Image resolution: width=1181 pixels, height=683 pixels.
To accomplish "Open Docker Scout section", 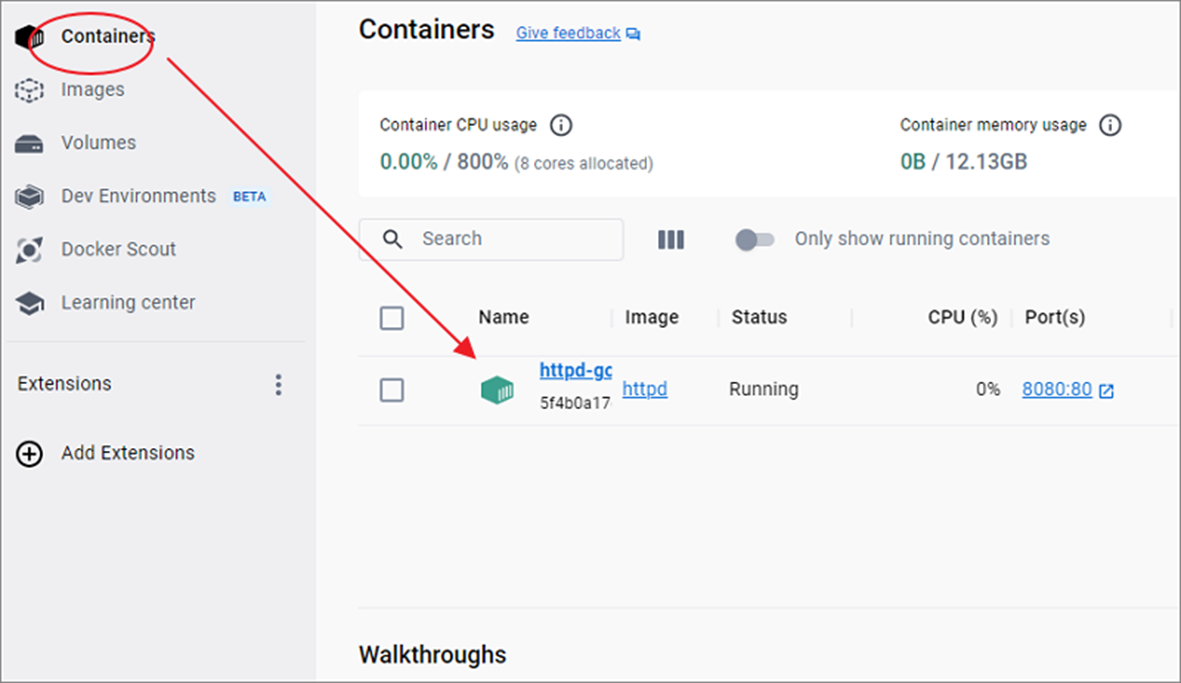I will click(x=118, y=249).
